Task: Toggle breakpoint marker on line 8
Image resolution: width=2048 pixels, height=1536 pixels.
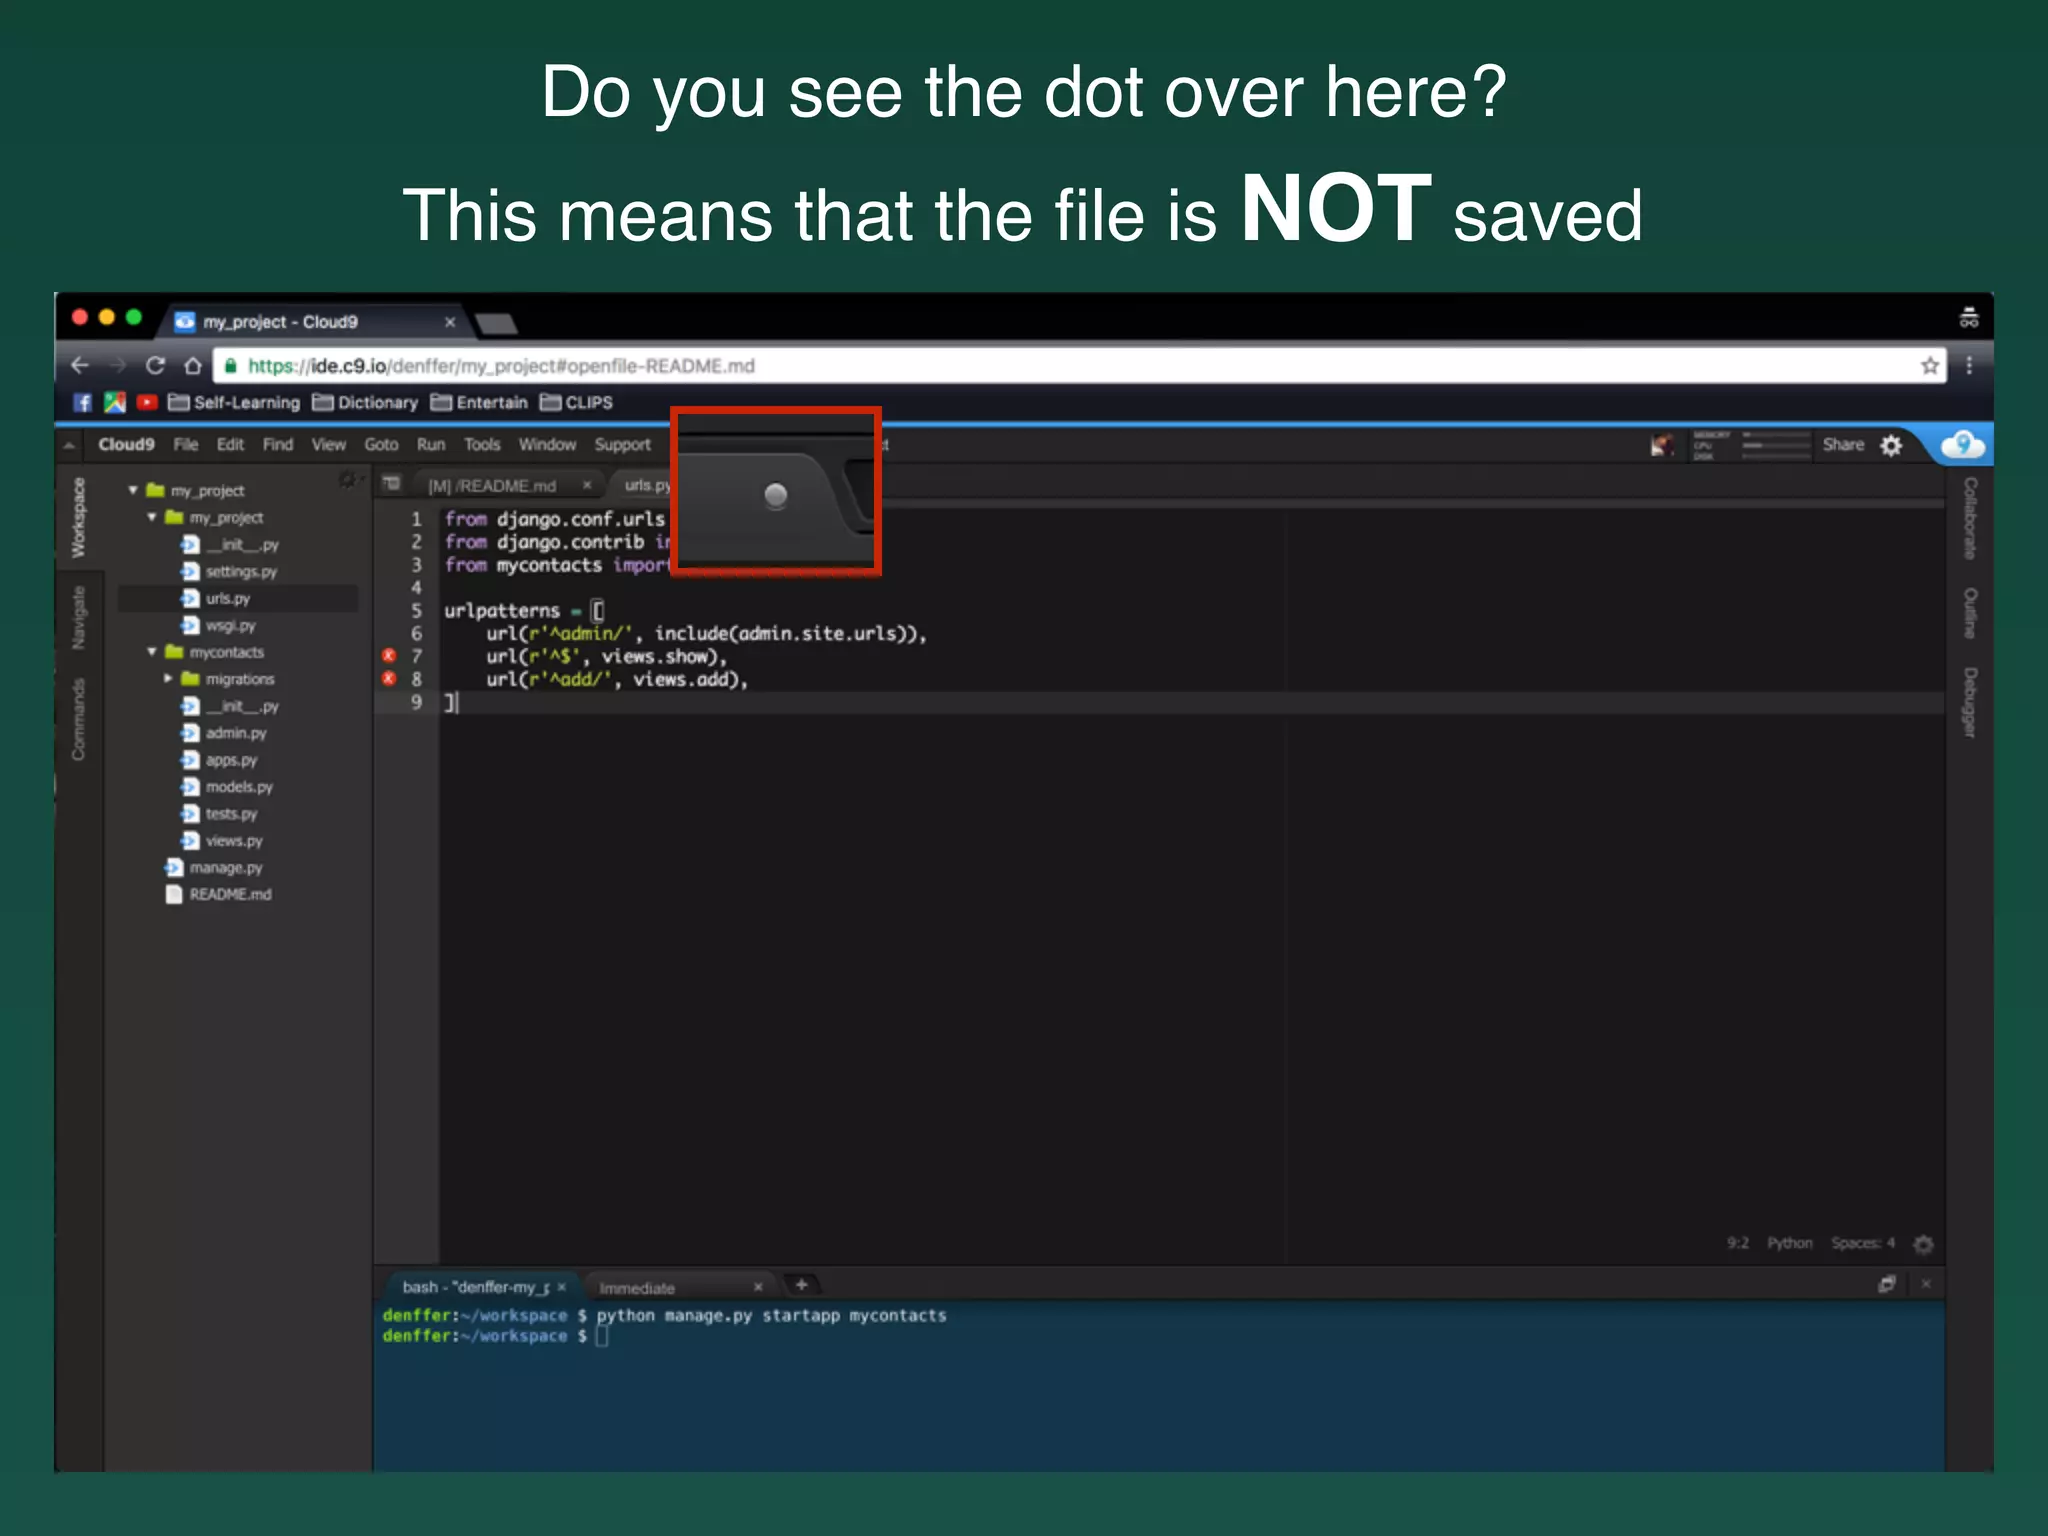Action: click(x=389, y=679)
